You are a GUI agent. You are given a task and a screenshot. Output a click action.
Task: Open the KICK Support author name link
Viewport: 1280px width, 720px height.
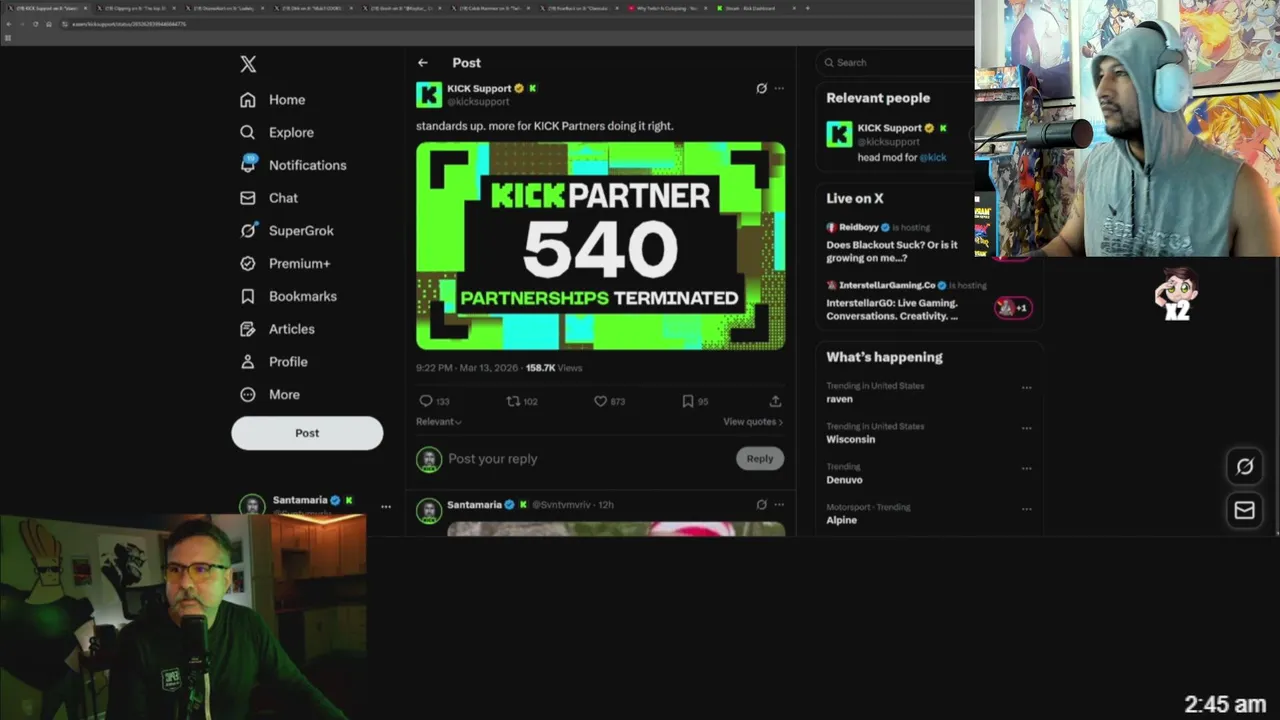click(479, 88)
